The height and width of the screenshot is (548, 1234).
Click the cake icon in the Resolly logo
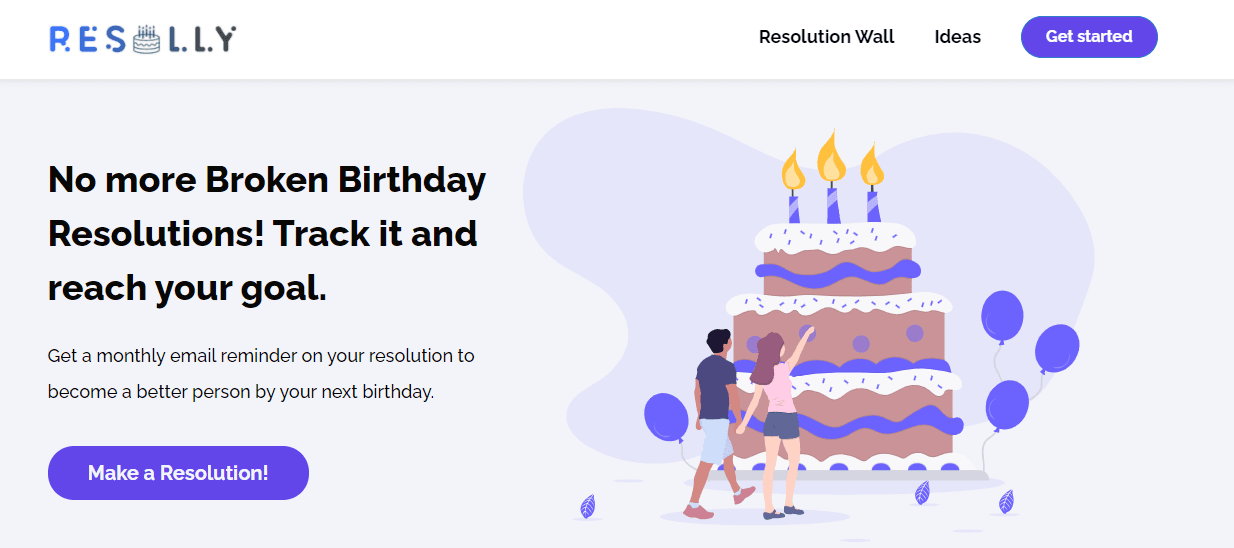click(146, 39)
